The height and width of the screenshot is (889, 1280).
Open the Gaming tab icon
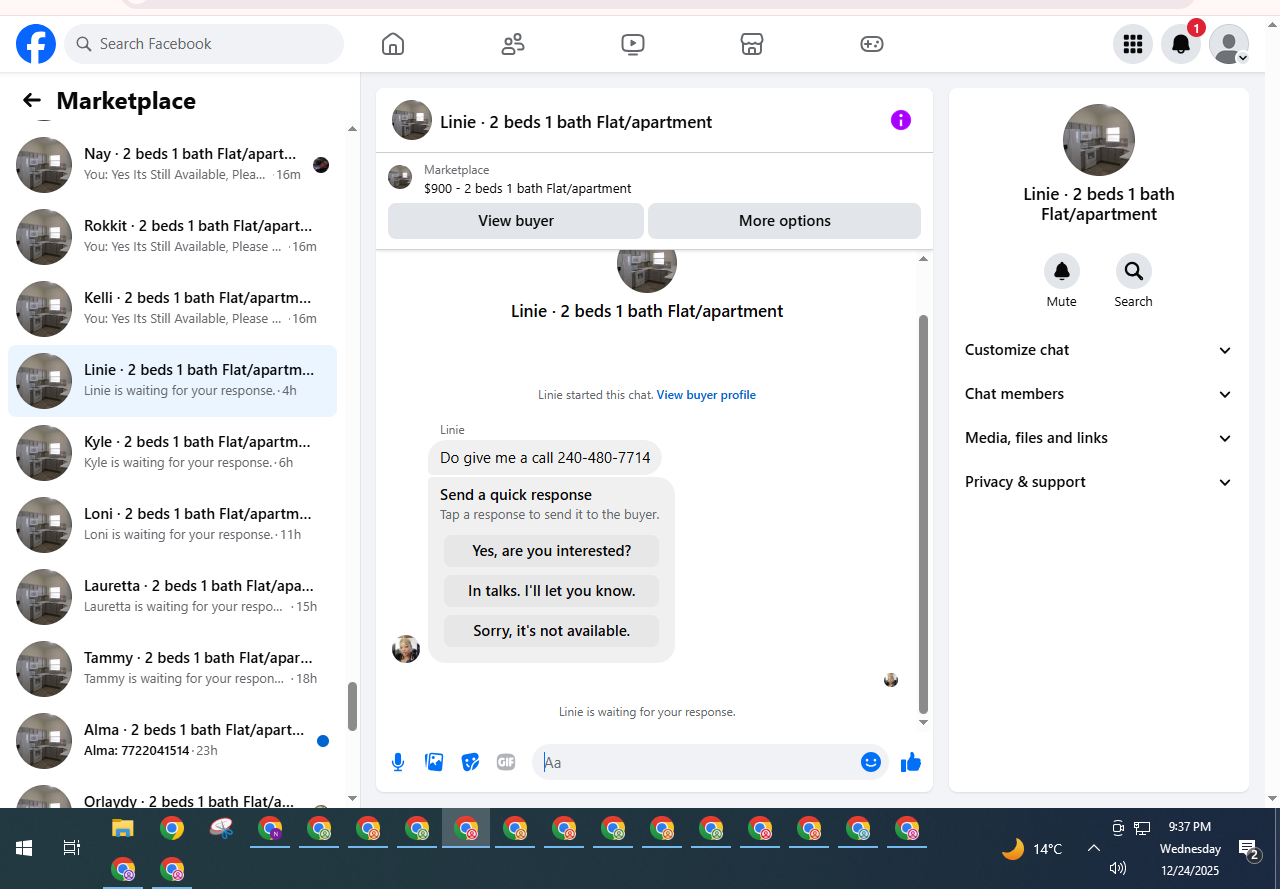872,44
